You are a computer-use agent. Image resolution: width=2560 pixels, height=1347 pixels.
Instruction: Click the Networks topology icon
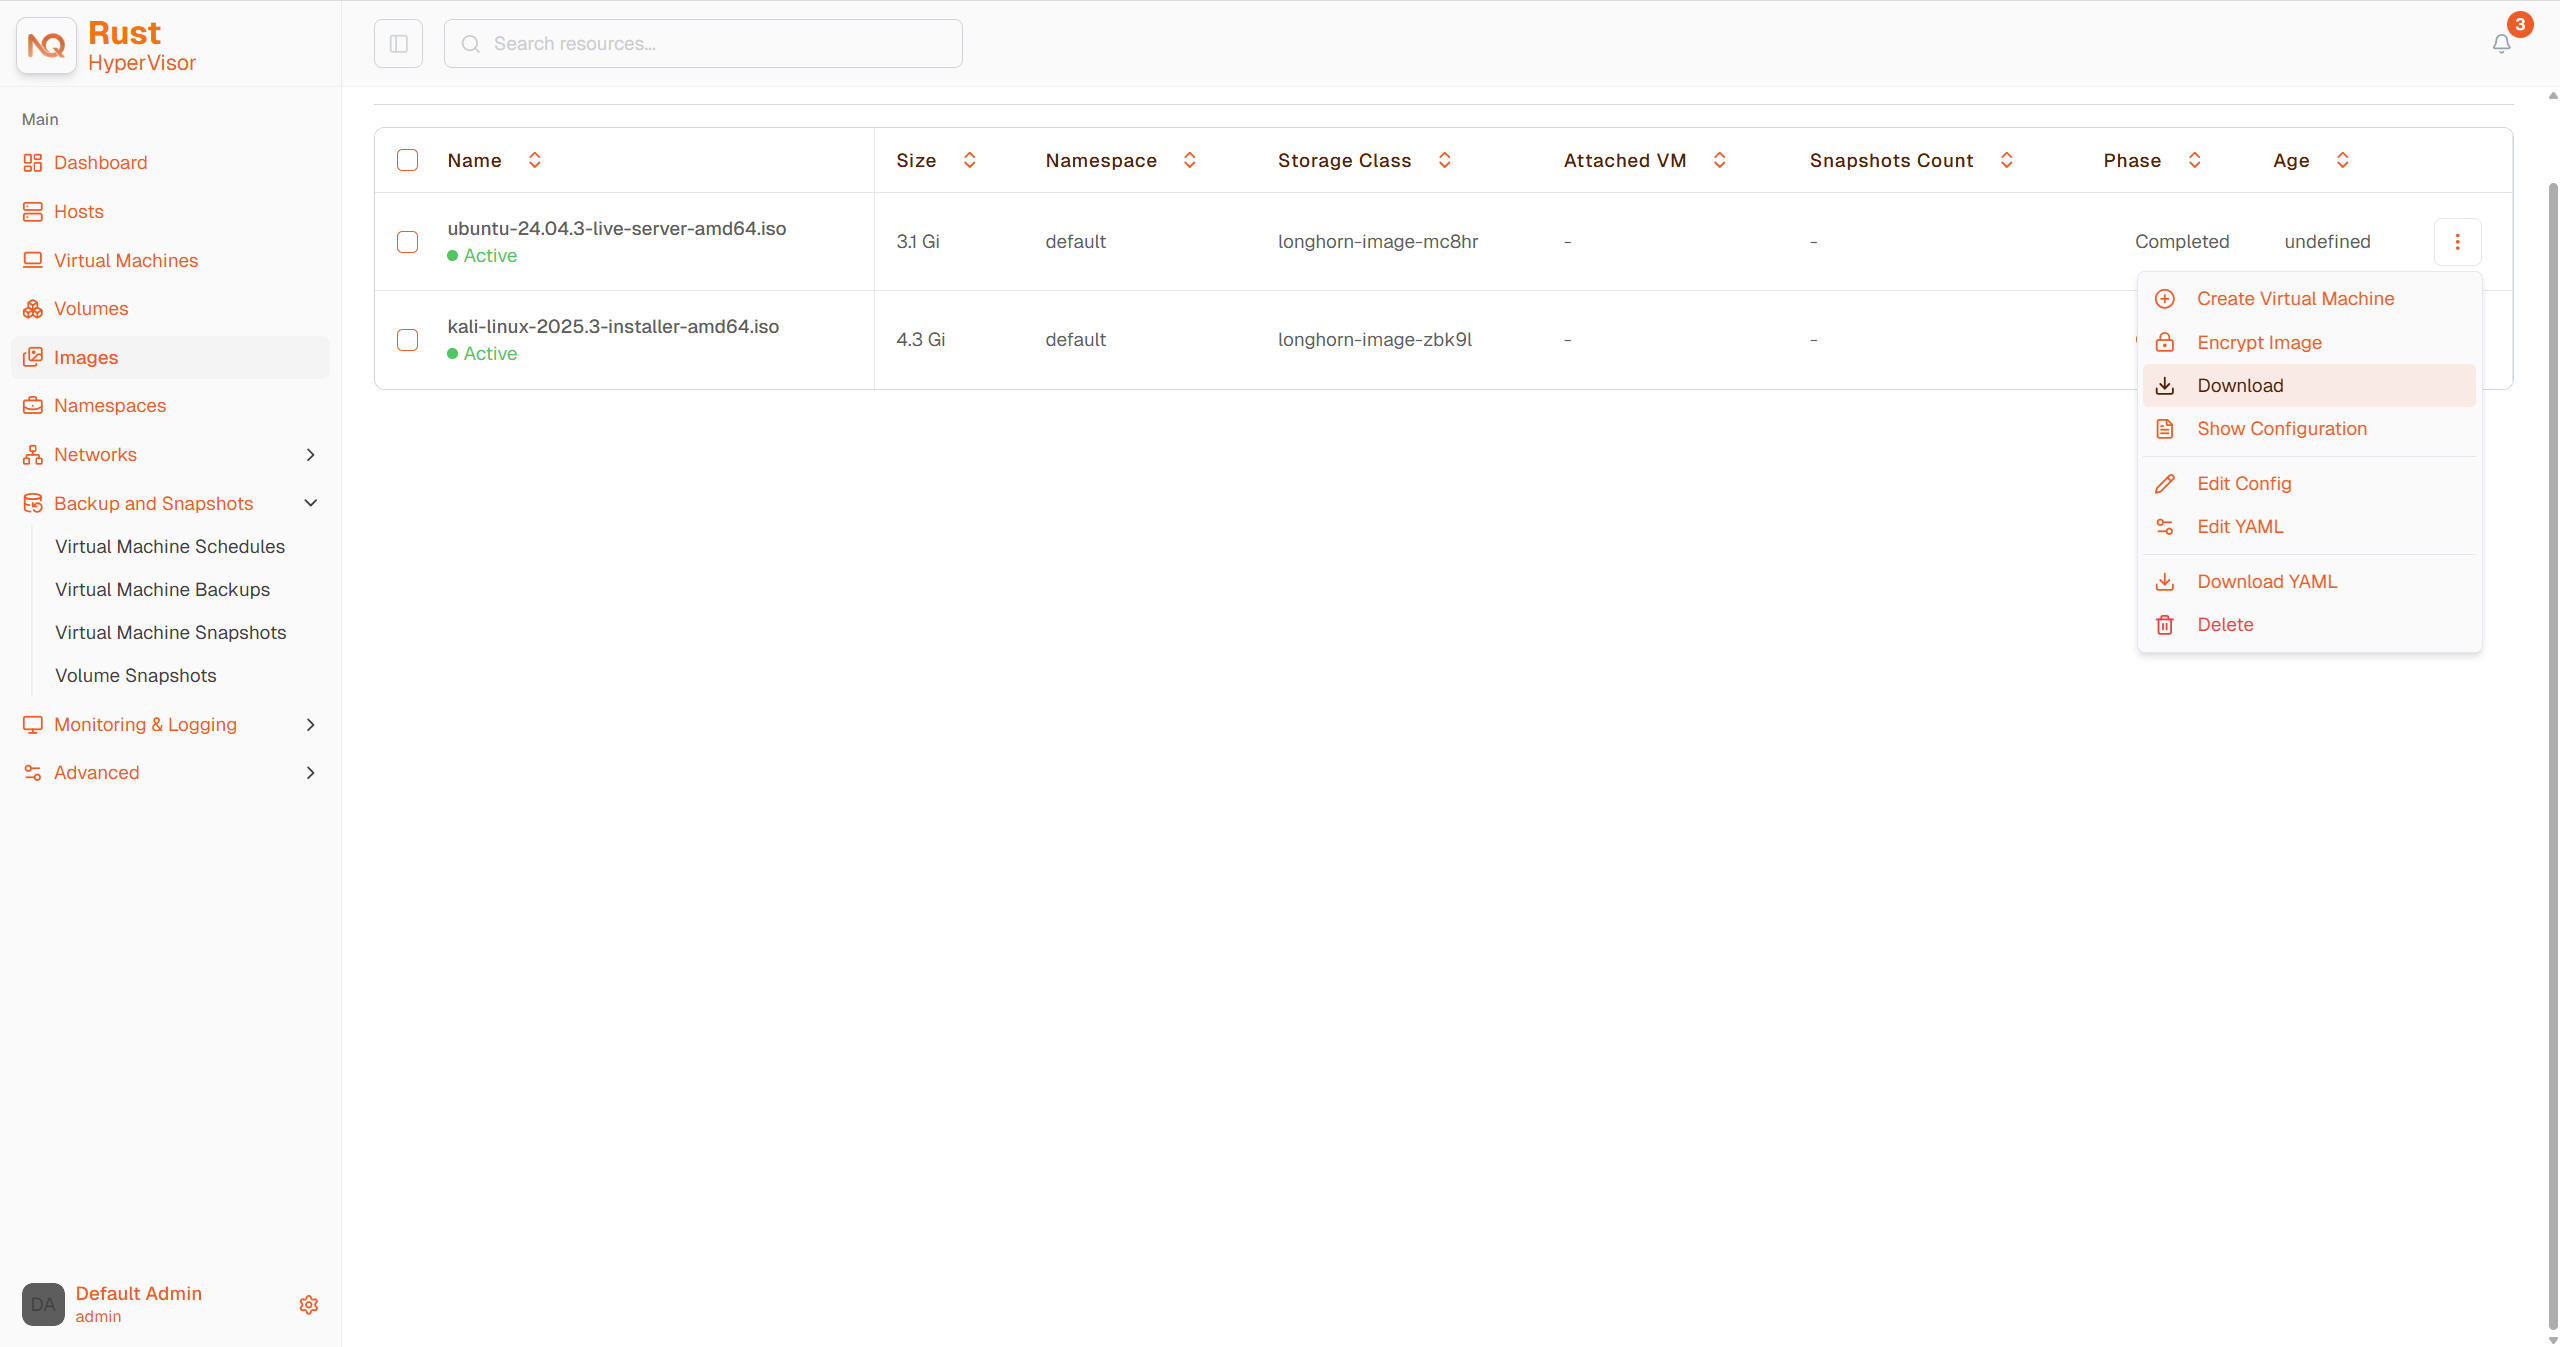tap(33, 455)
